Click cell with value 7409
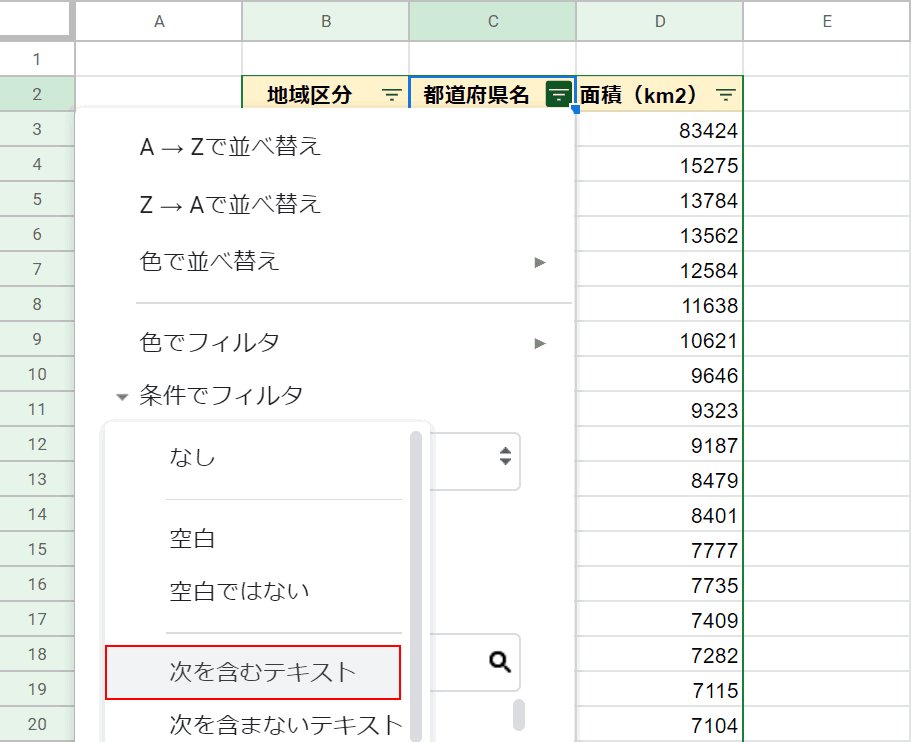The height and width of the screenshot is (742, 911). click(x=660, y=619)
